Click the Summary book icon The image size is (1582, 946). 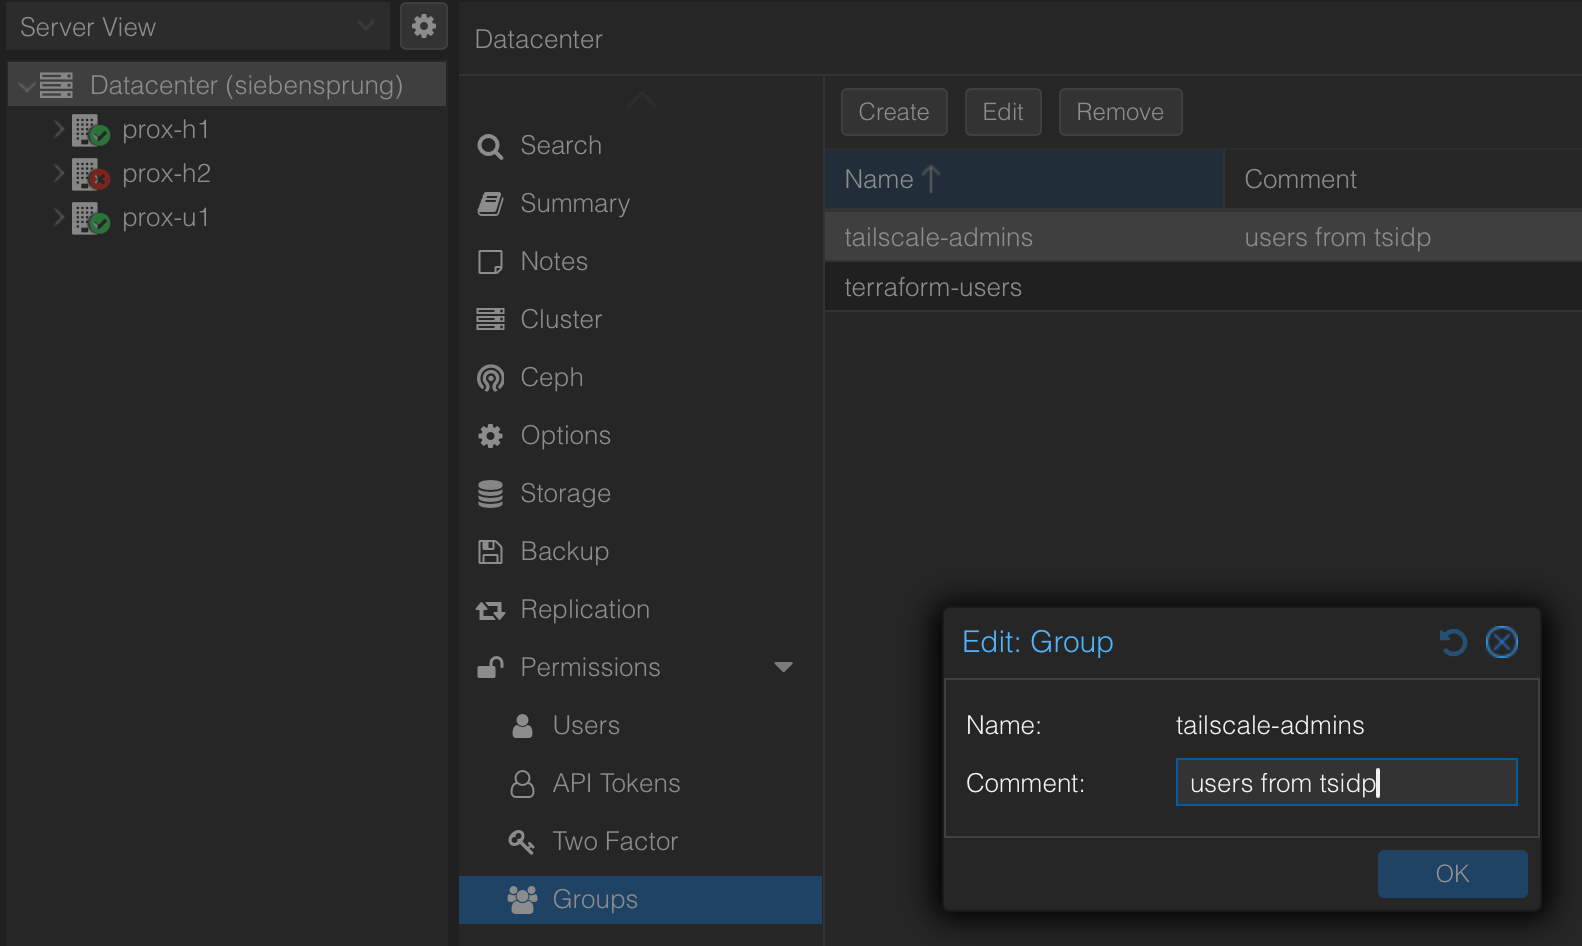pyautogui.click(x=490, y=204)
